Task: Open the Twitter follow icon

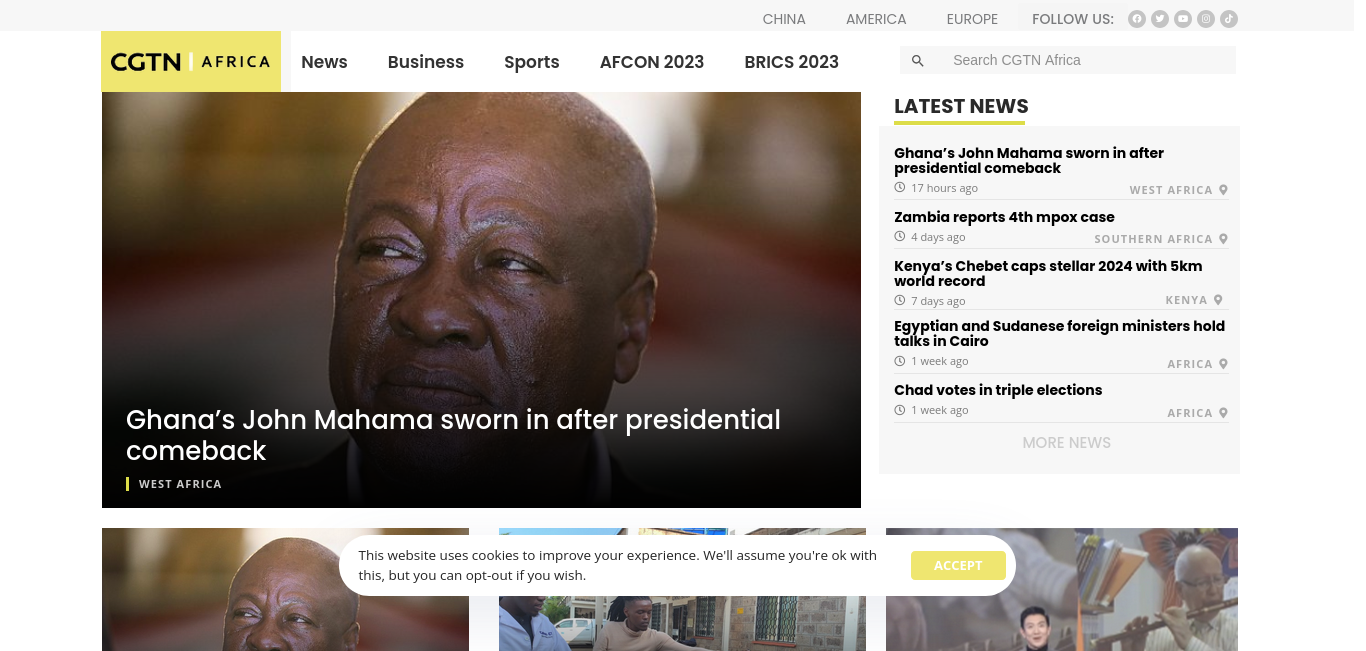Action: pyautogui.click(x=1160, y=19)
